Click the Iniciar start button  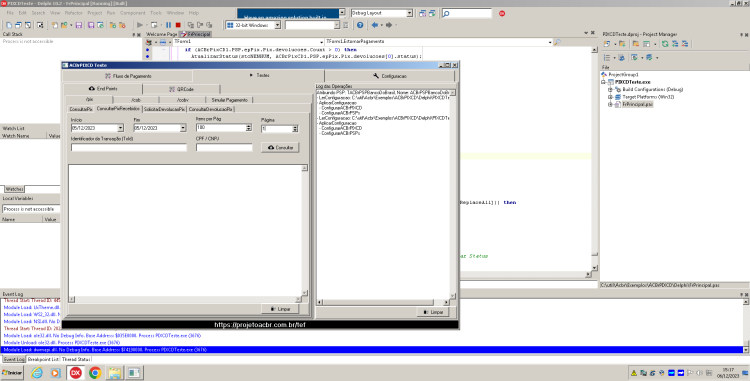pyautogui.click(x=12, y=372)
